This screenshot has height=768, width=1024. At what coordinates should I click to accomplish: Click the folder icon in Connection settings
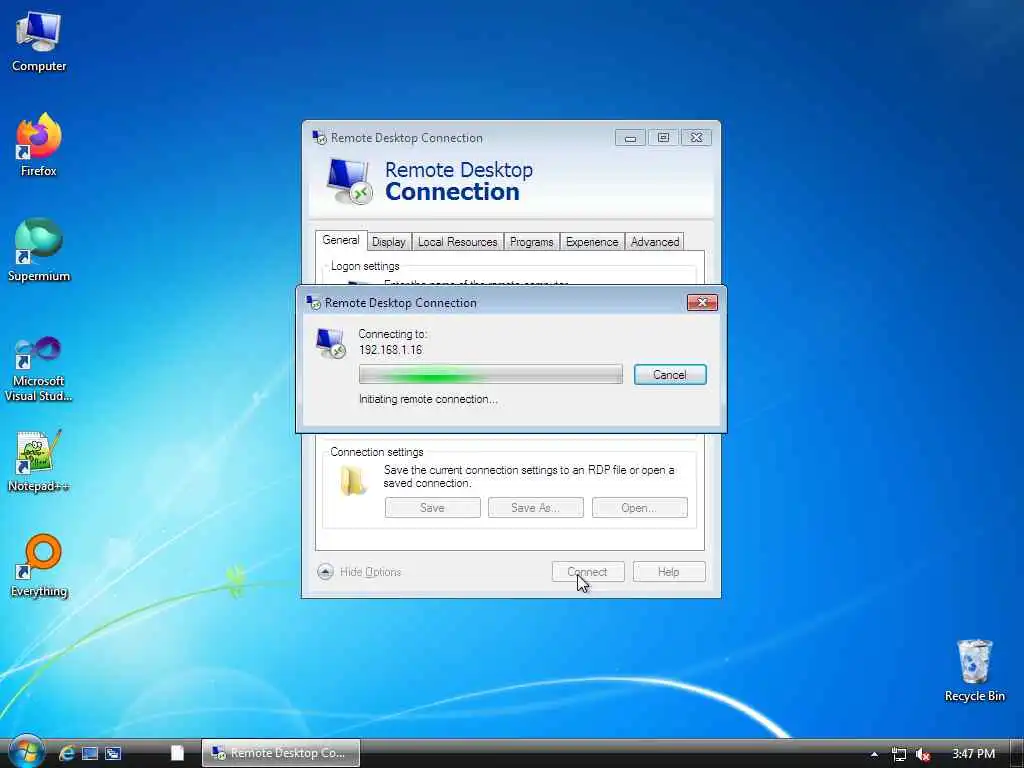[x=353, y=480]
